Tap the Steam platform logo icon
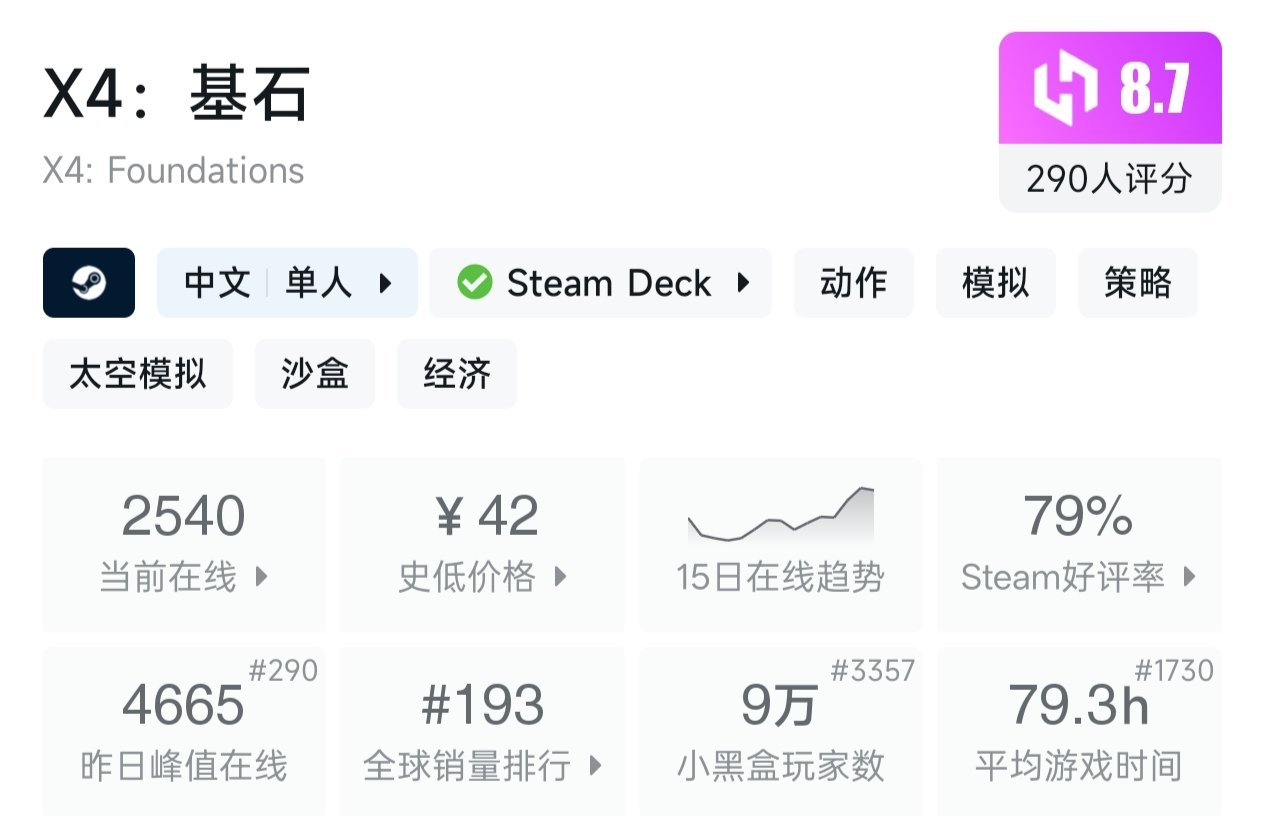 tap(89, 283)
